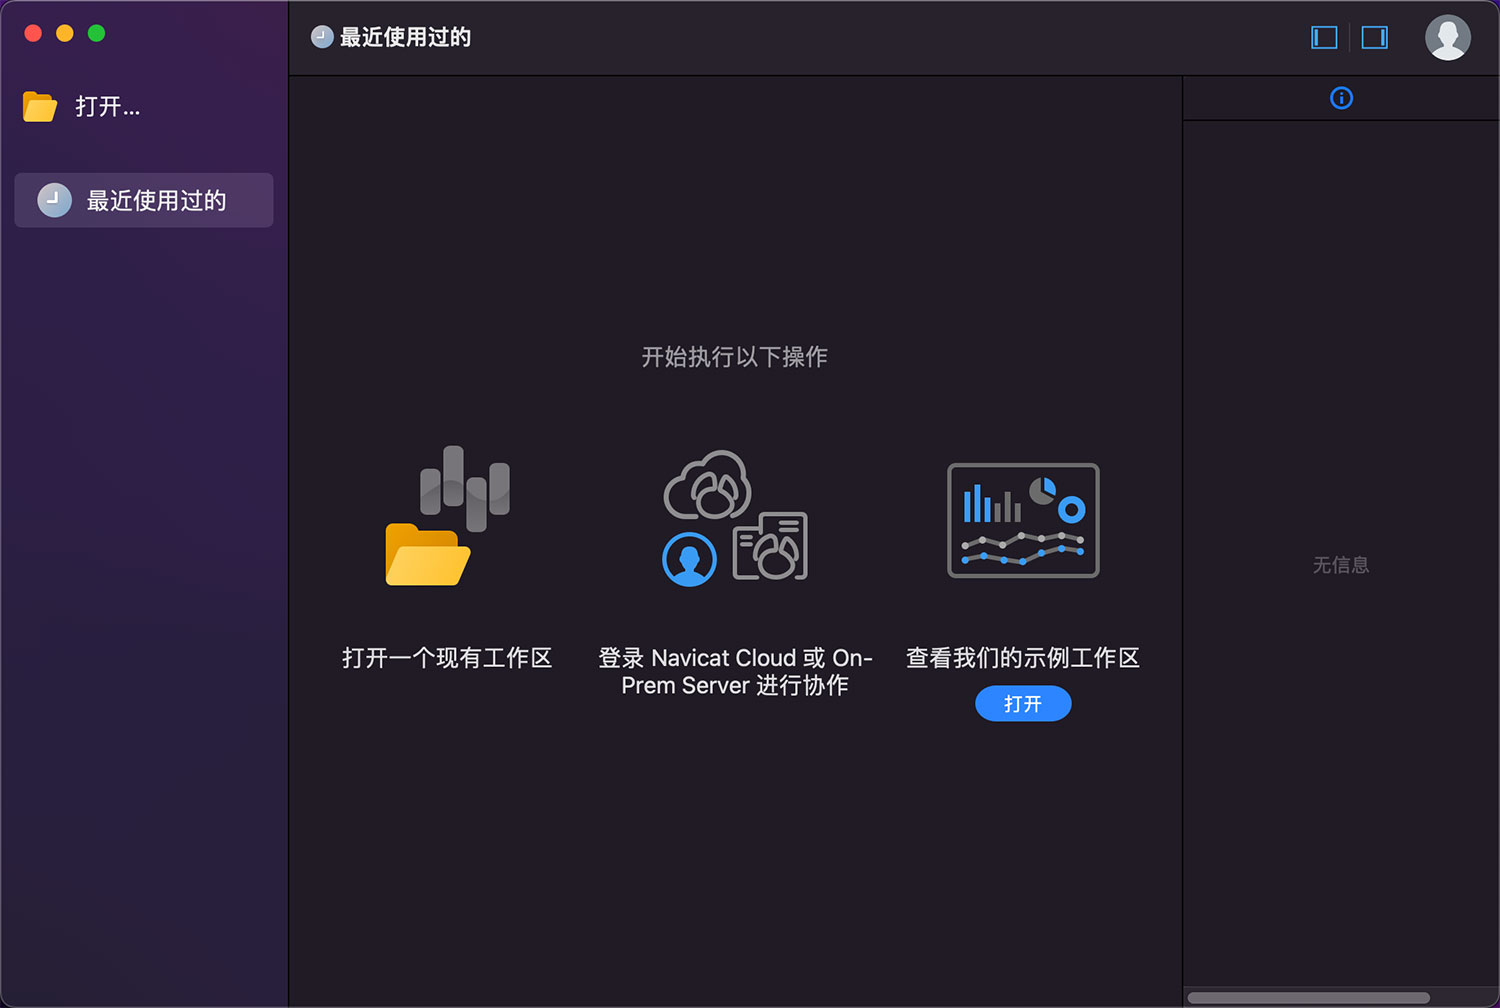Toggle the left sidebar panel visibility
The width and height of the screenshot is (1500, 1008).
click(x=1324, y=38)
